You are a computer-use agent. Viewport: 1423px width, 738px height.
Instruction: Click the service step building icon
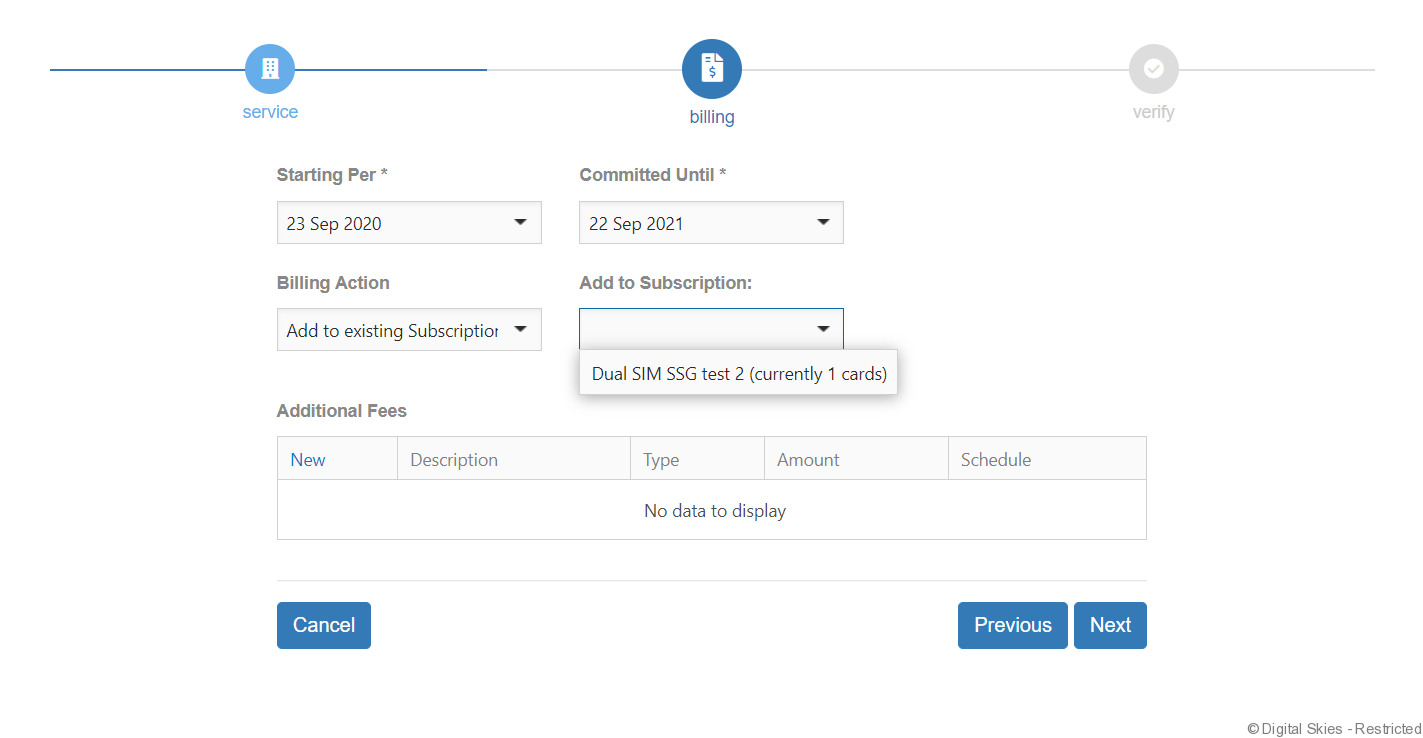(269, 69)
